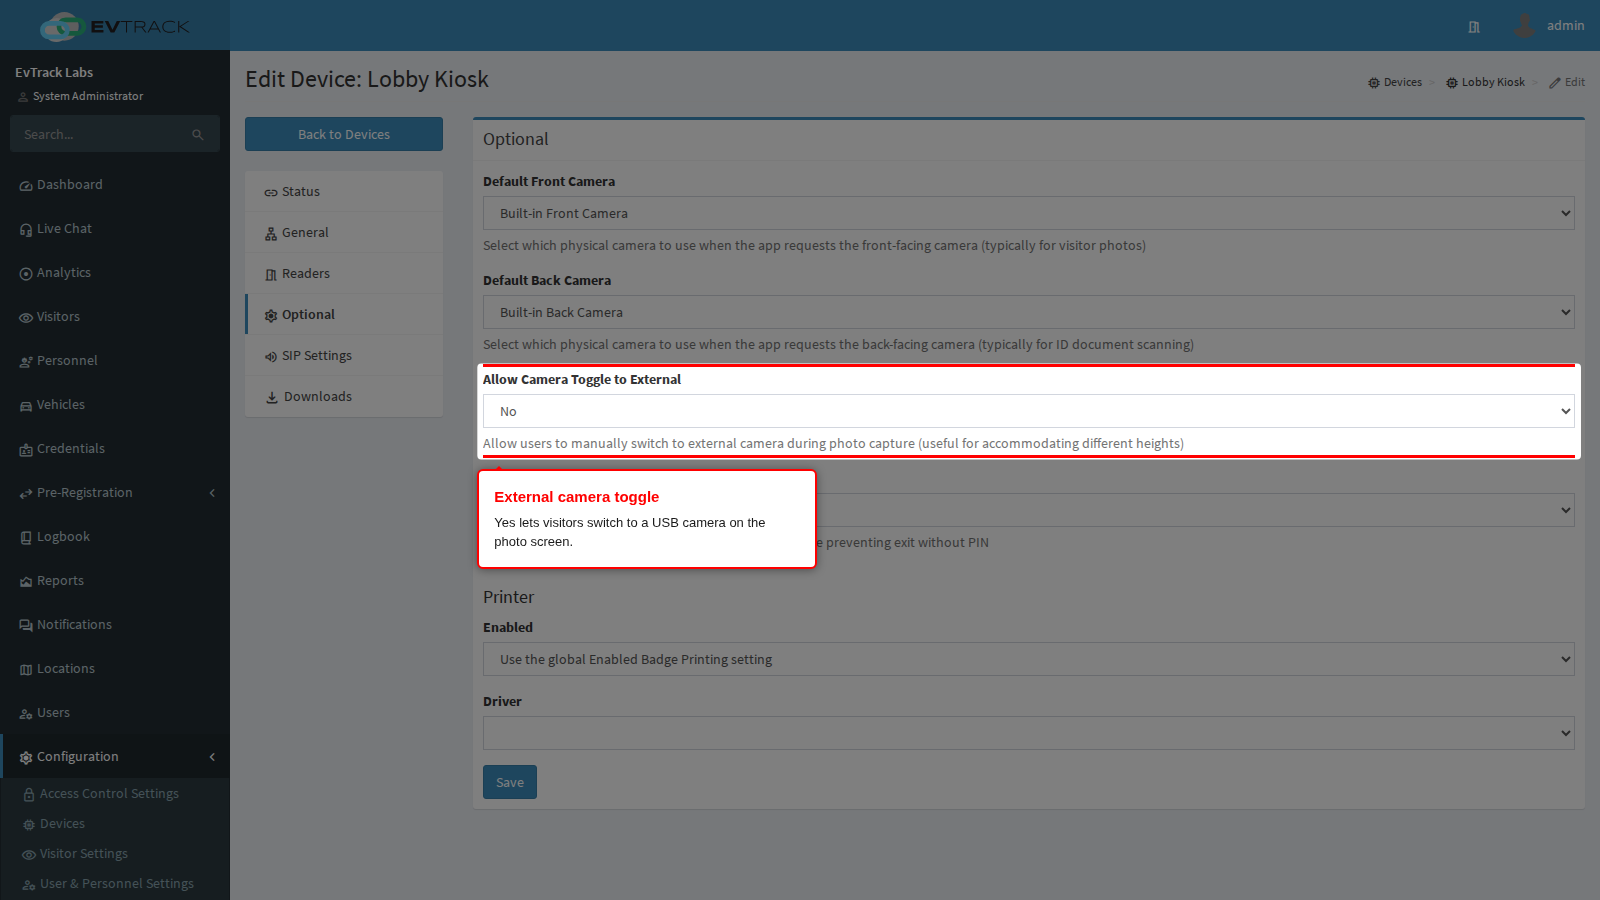1600x900 pixels.
Task: Open Access Control Settings submenu item
Action: point(115,794)
